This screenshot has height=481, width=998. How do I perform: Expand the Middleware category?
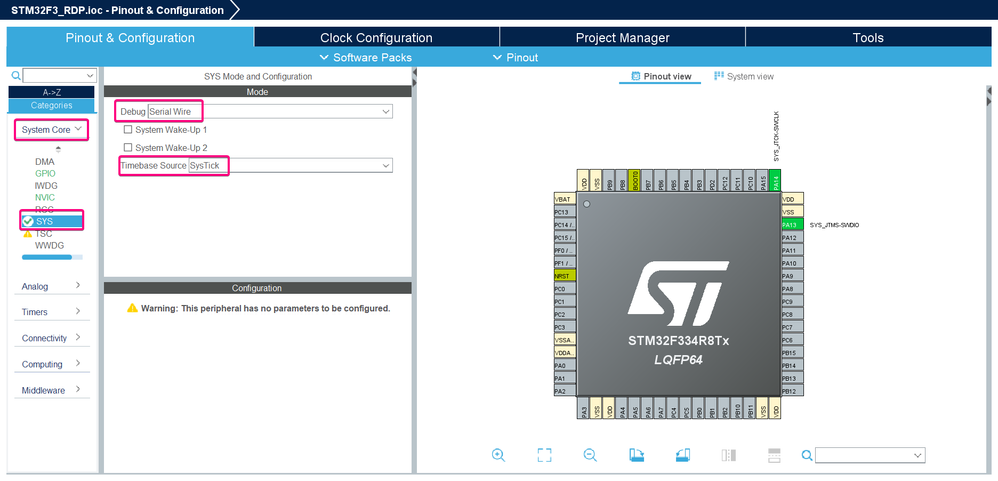[52, 390]
